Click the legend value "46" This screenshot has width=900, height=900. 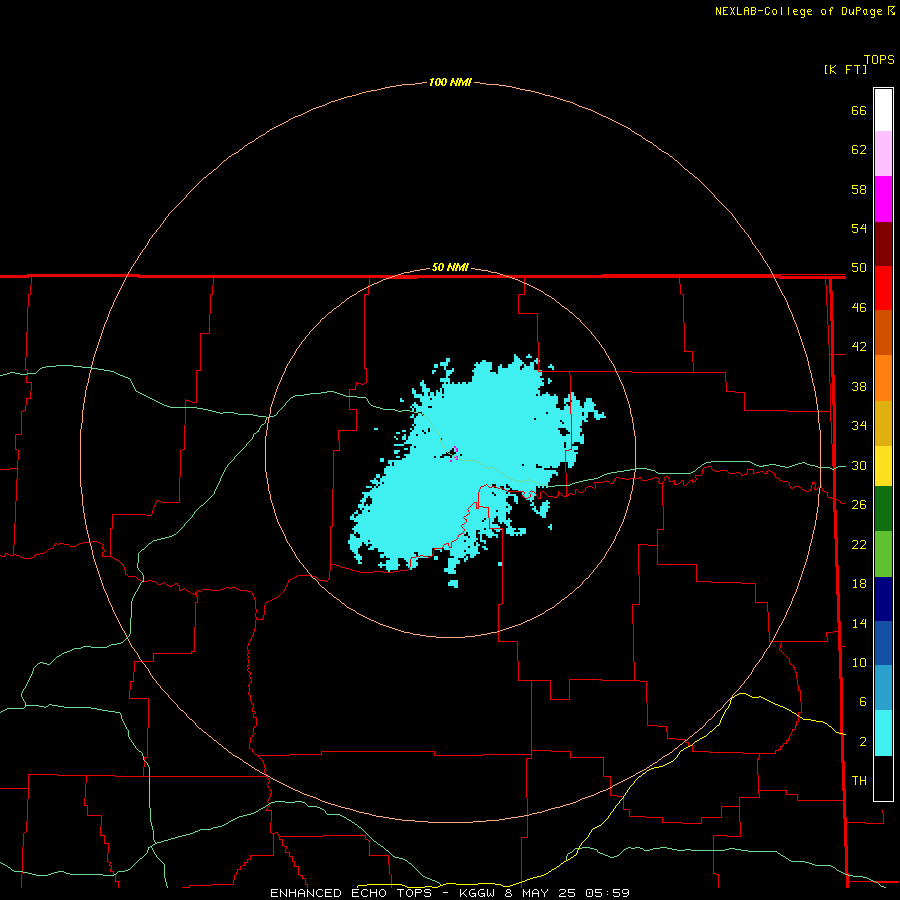[x=859, y=307]
